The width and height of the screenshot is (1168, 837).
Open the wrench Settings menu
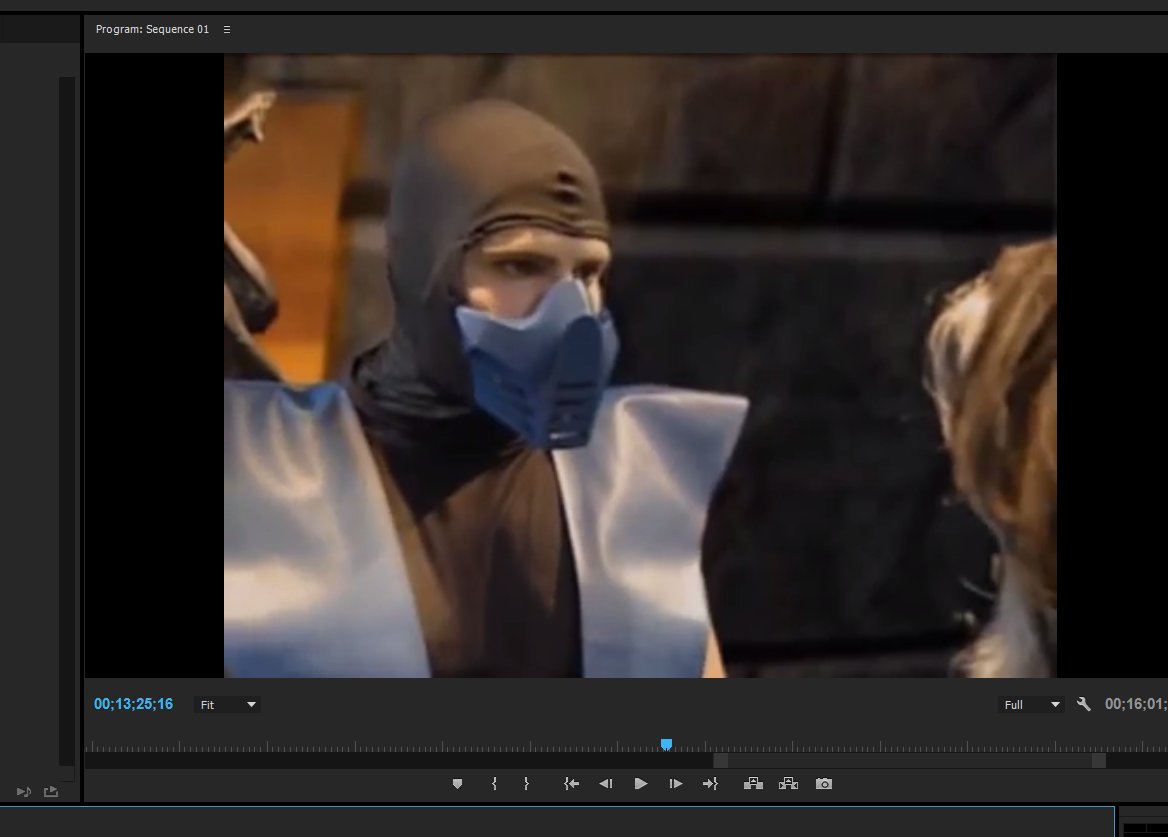point(1084,704)
